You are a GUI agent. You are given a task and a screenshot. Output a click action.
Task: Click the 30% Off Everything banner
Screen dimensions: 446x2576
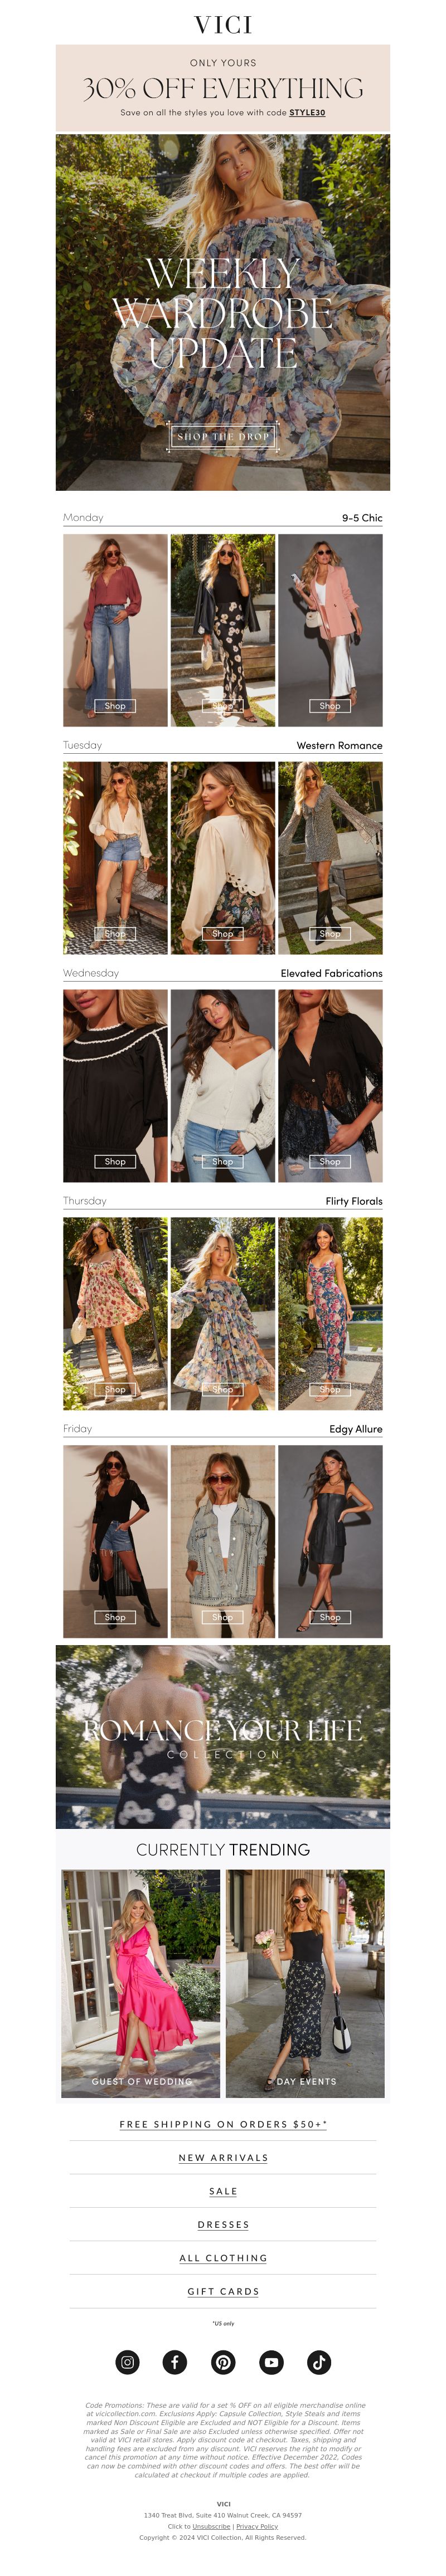pyautogui.click(x=223, y=88)
